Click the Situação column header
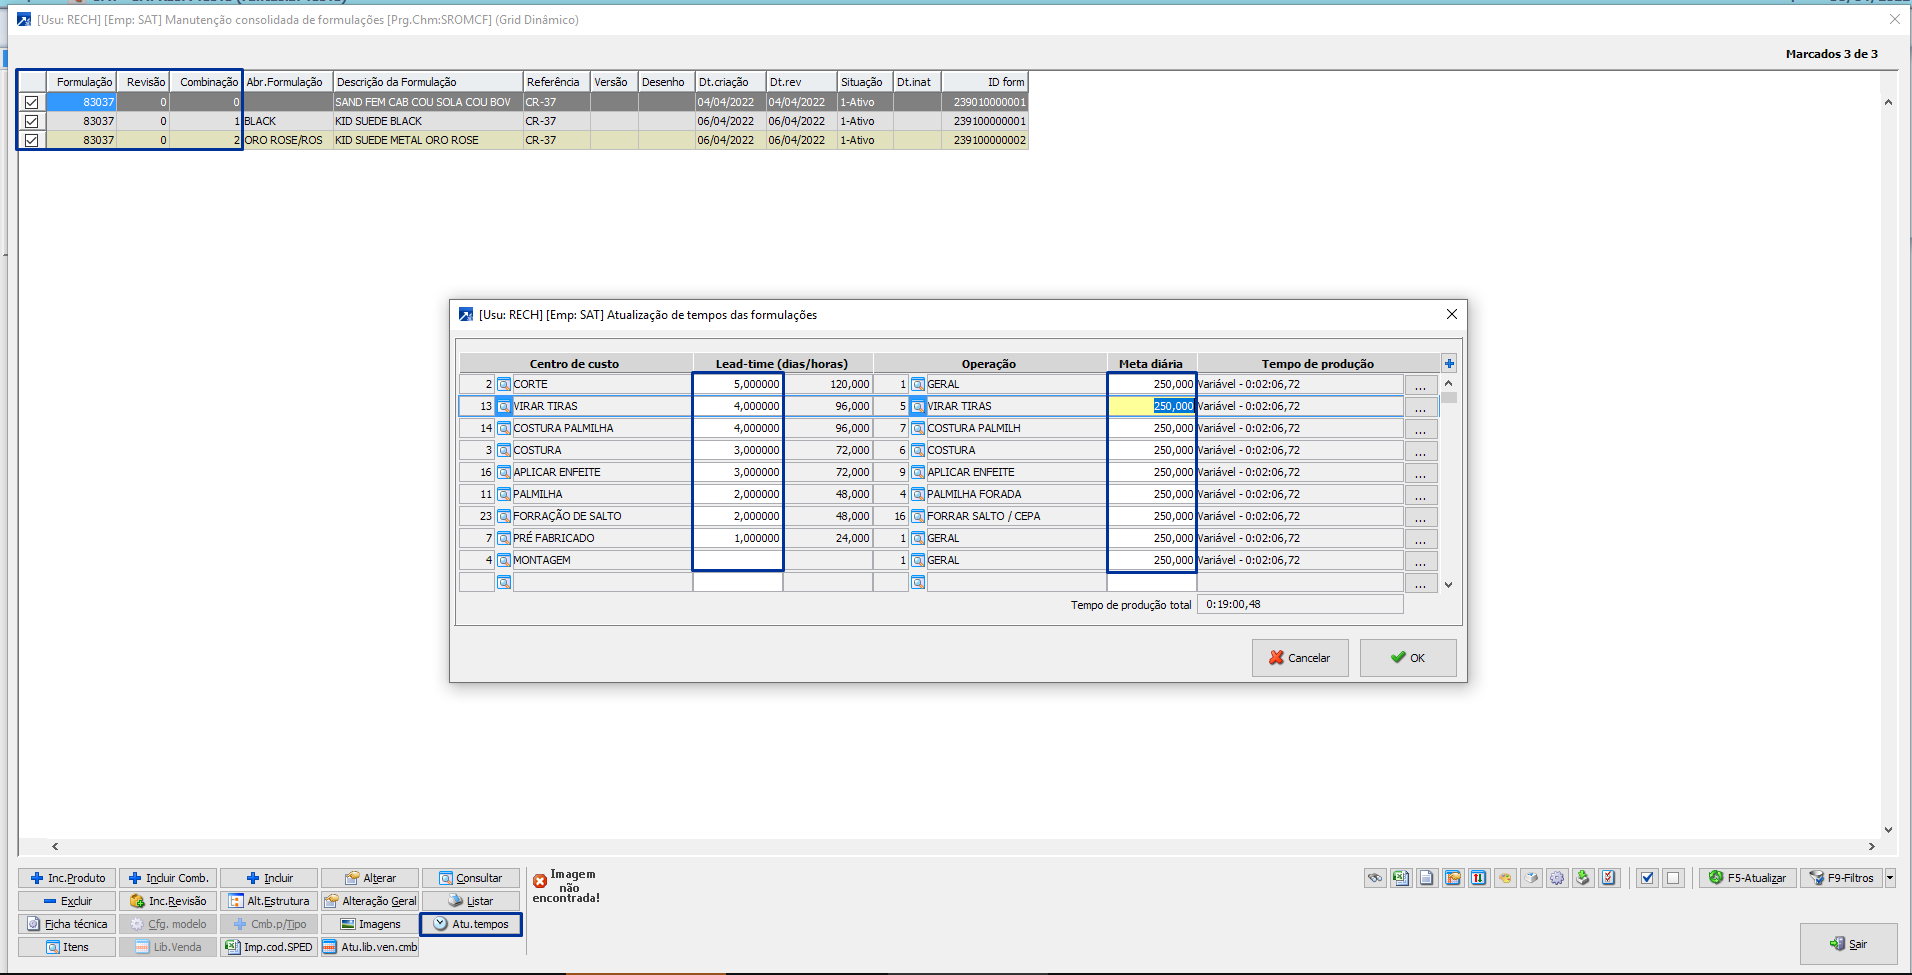The height and width of the screenshot is (975, 1912). [864, 82]
